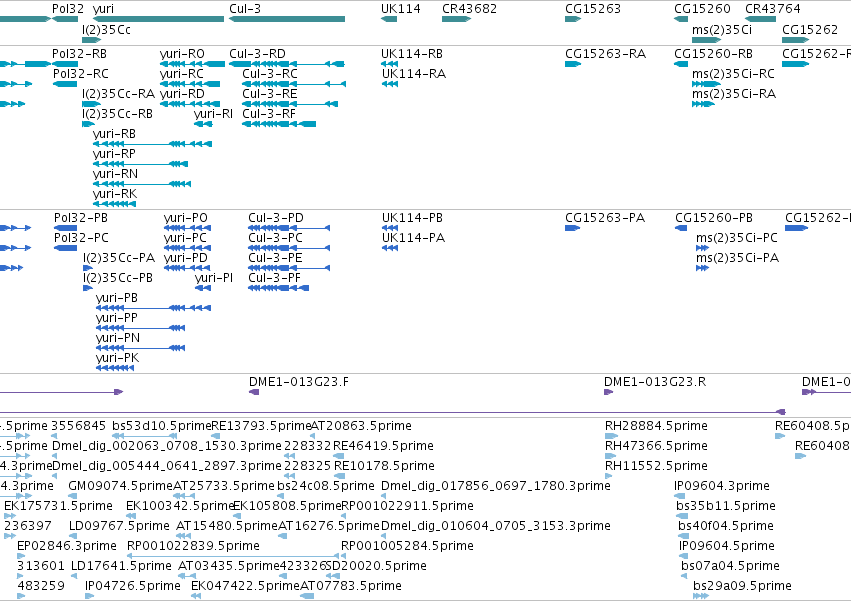Select the Pol32 gene label

[68, 9]
